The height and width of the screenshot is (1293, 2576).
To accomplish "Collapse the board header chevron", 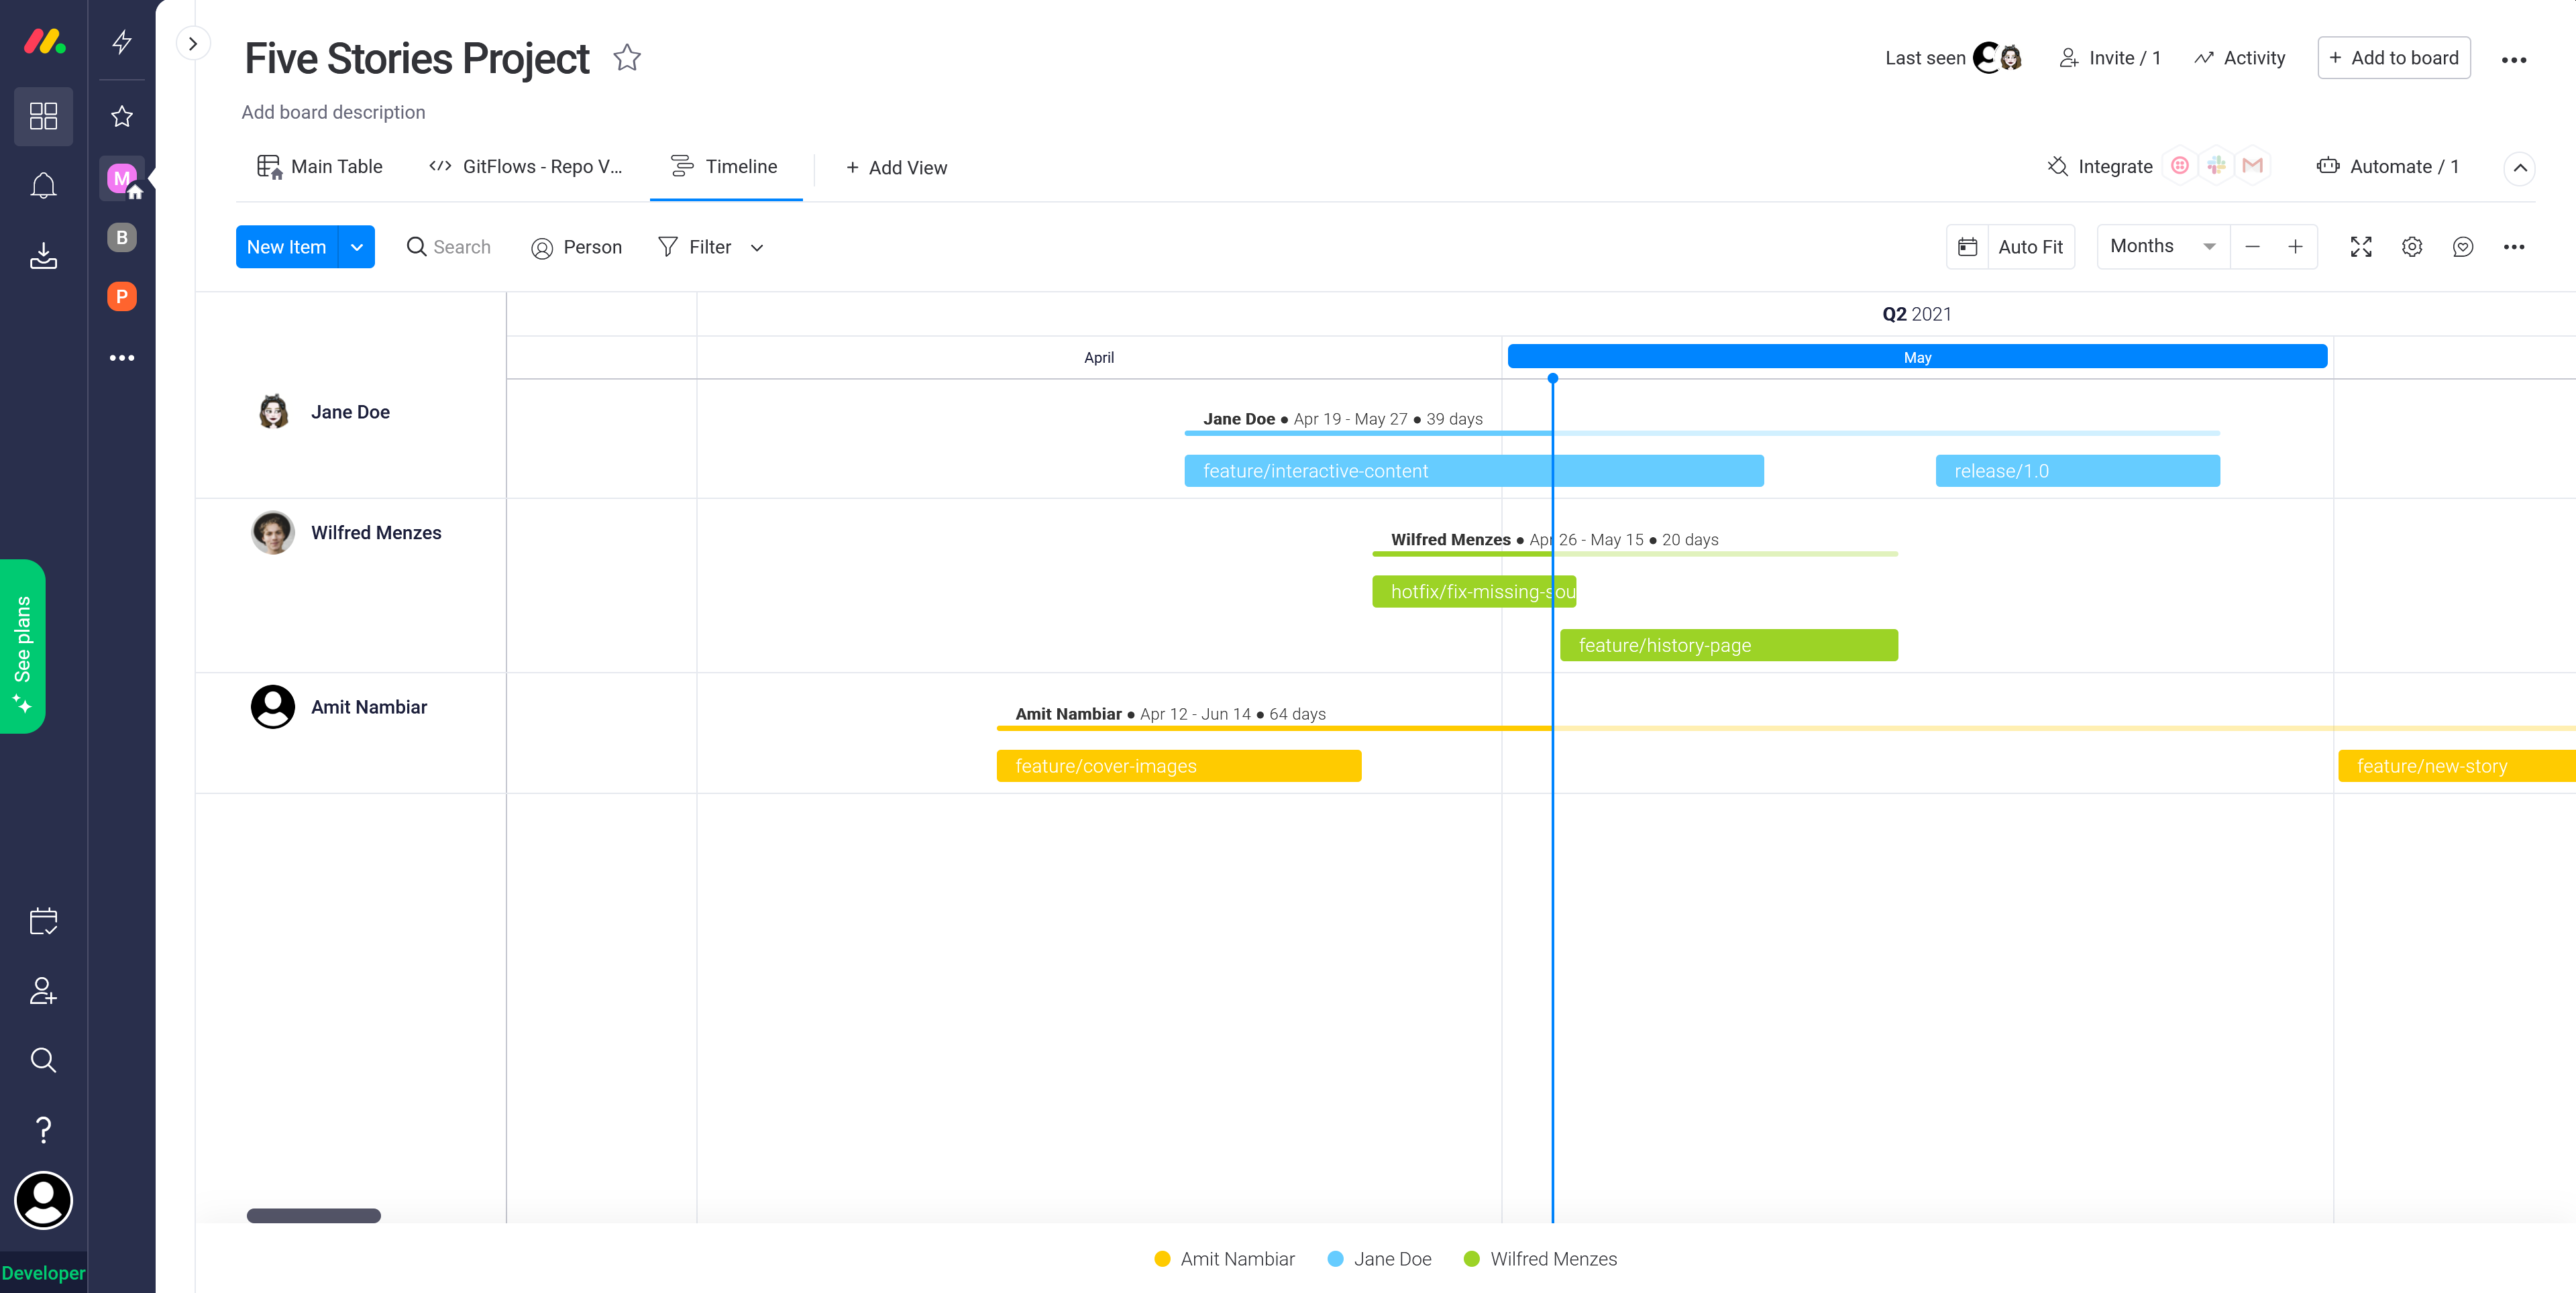I will point(2519,168).
